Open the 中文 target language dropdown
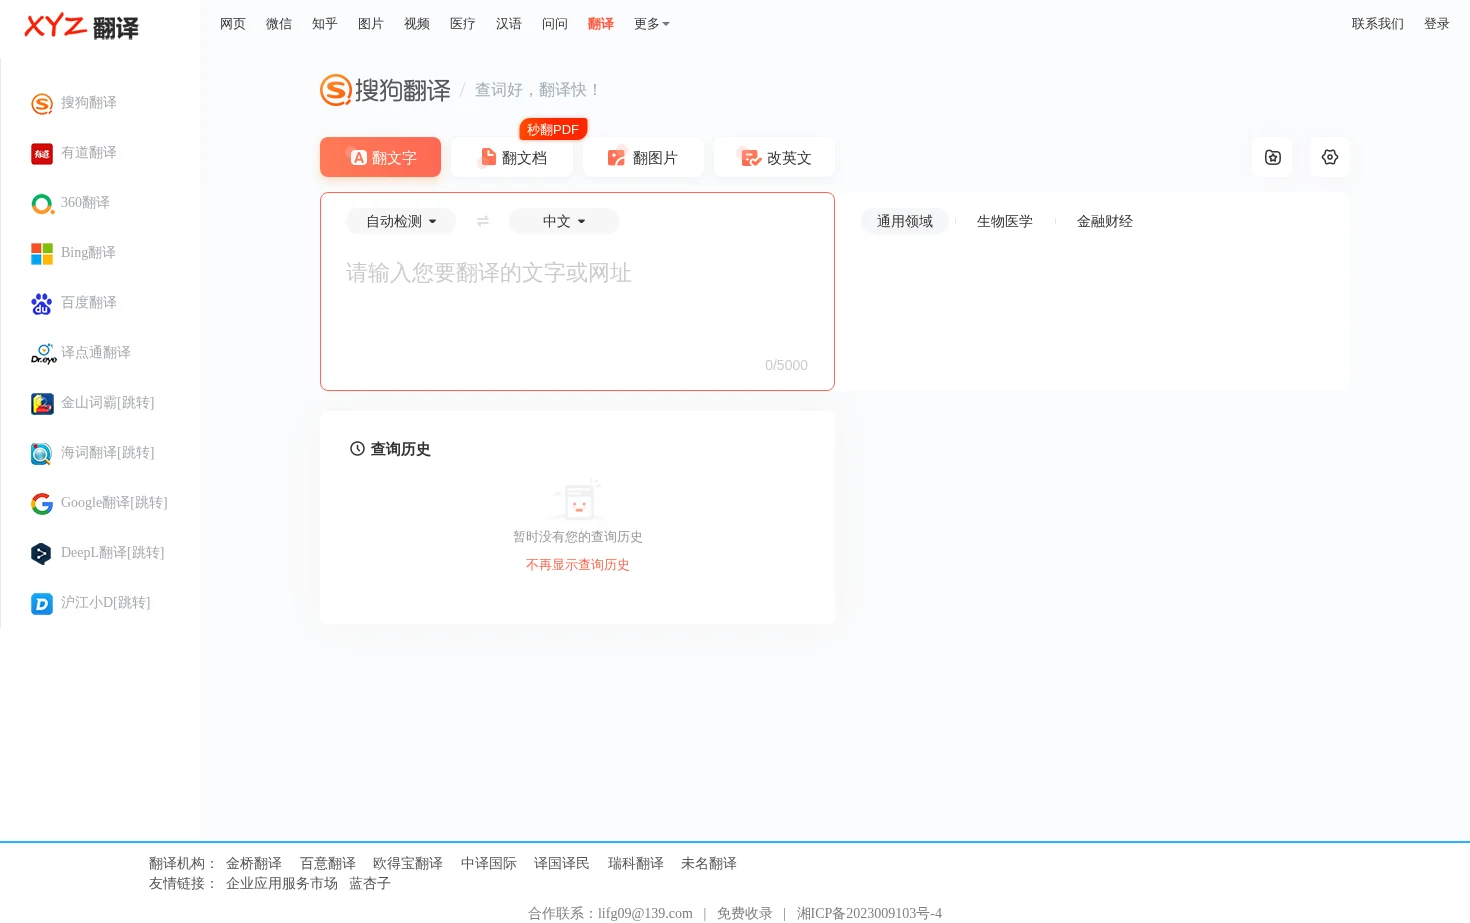Screen dimensions: 1470x923 564,221
